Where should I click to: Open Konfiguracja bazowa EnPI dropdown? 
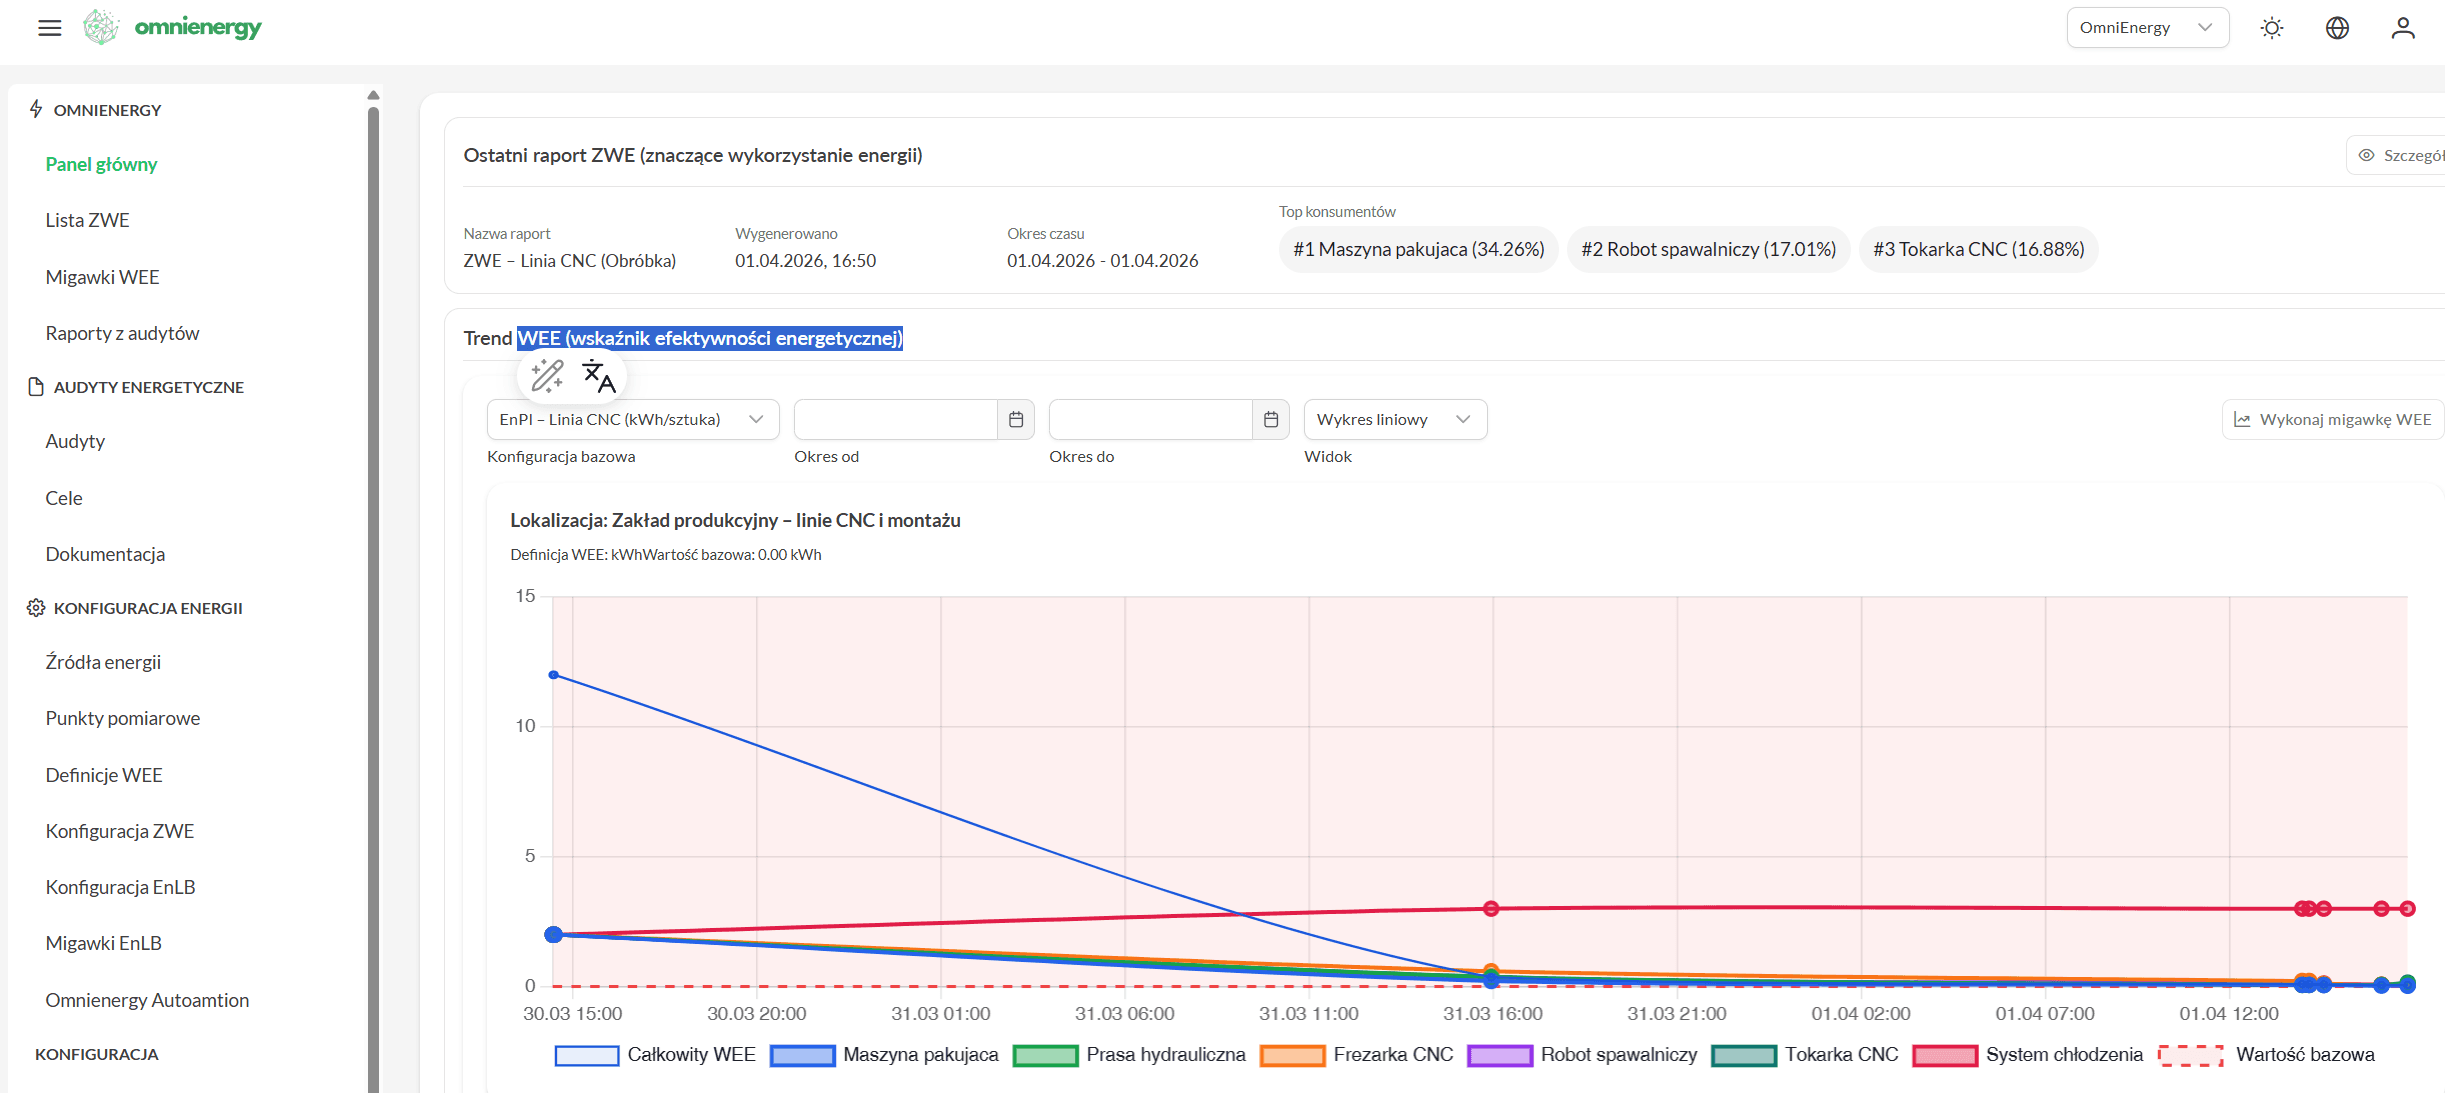(632, 420)
